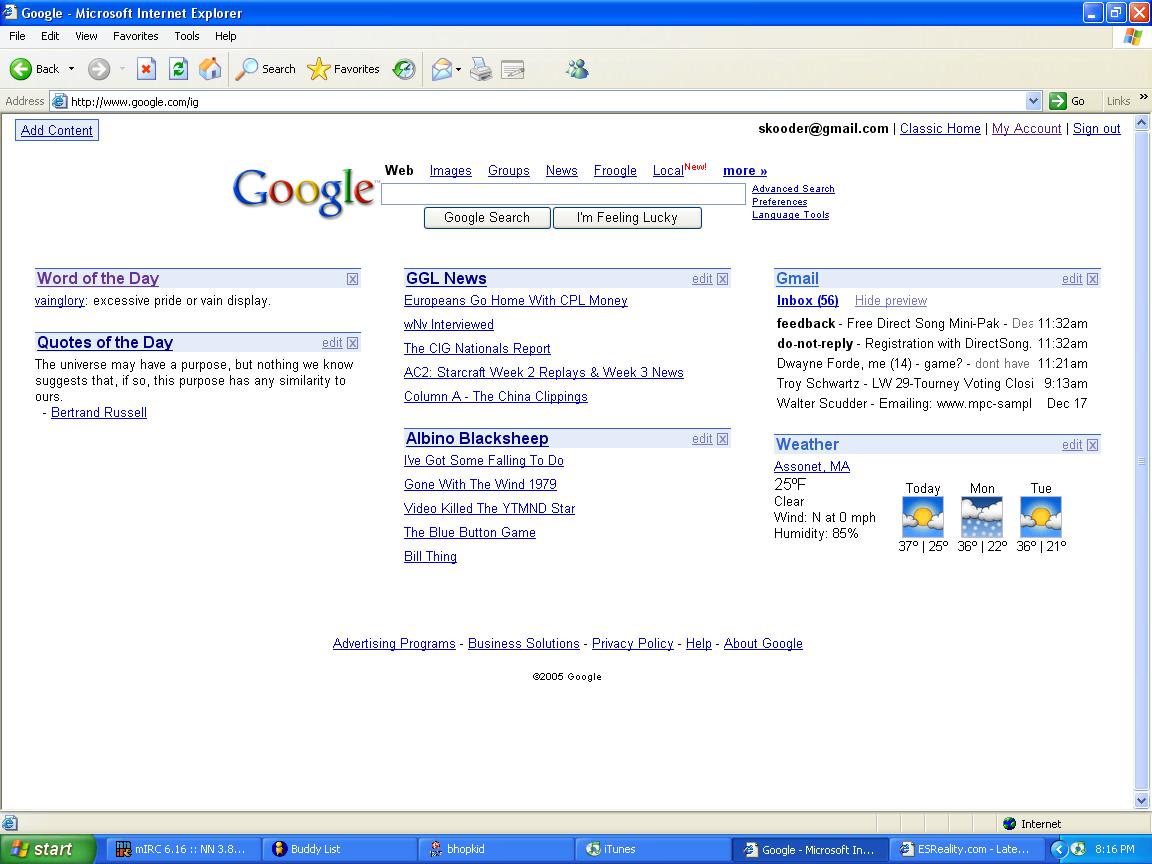Open the Messenger icon in toolbar
1152x864 pixels.
577,69
